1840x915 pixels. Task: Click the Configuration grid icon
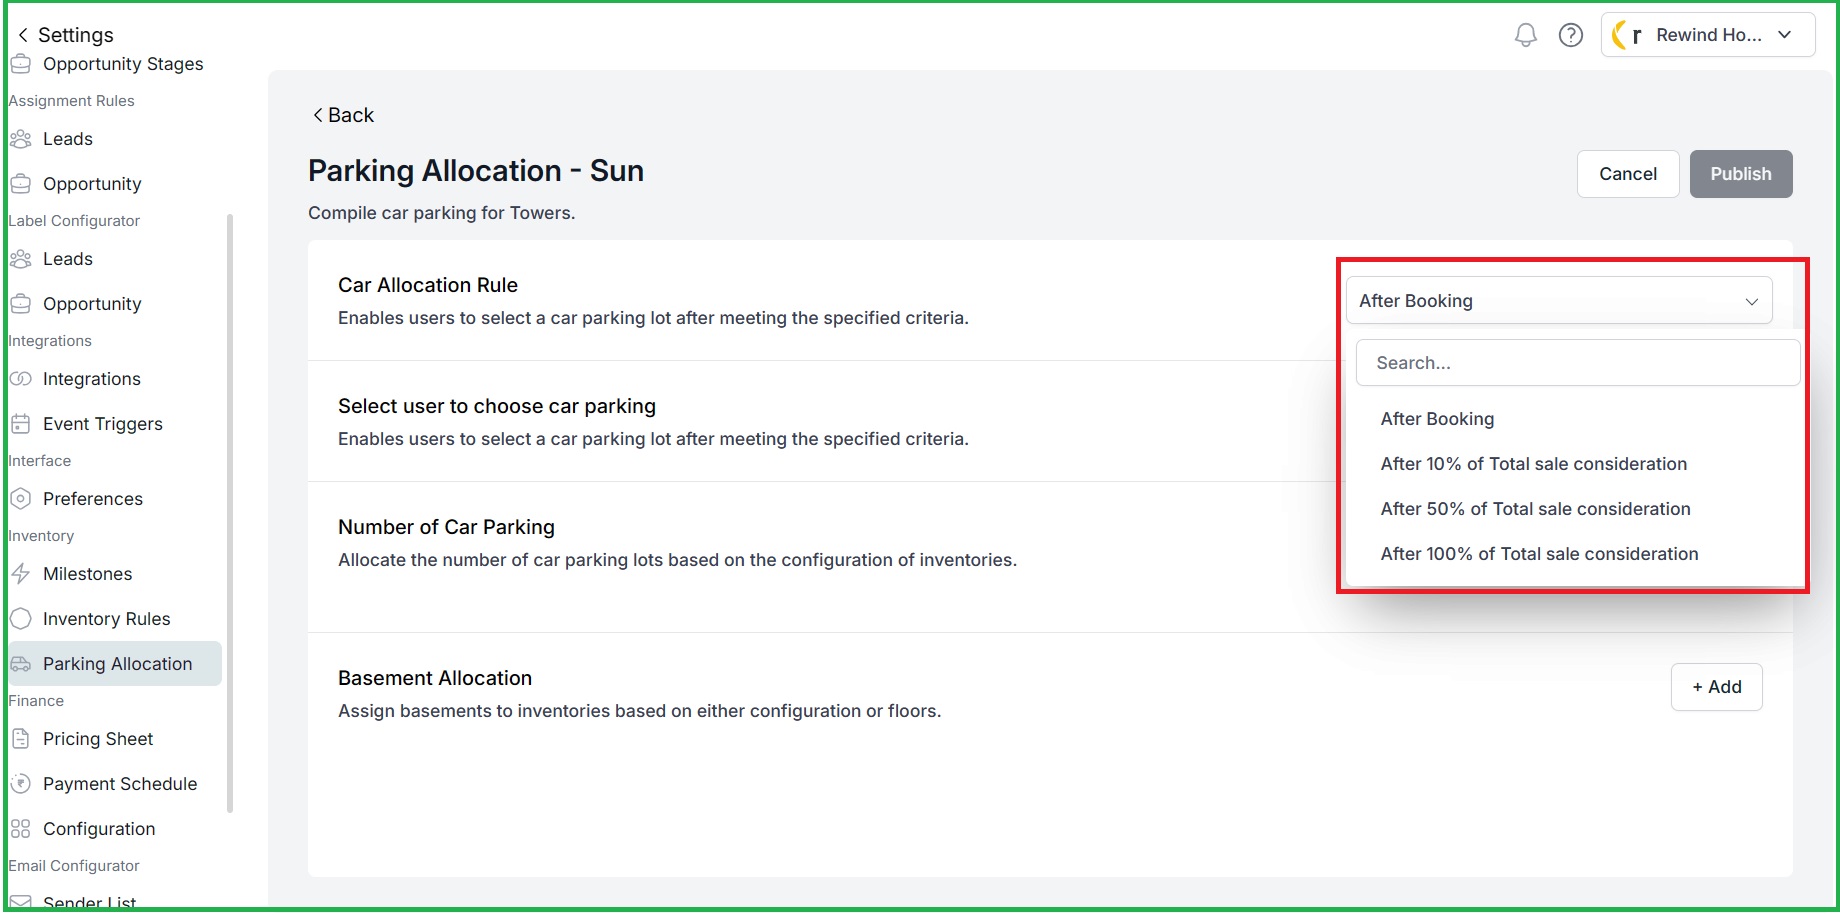click(x=20, y=829)
